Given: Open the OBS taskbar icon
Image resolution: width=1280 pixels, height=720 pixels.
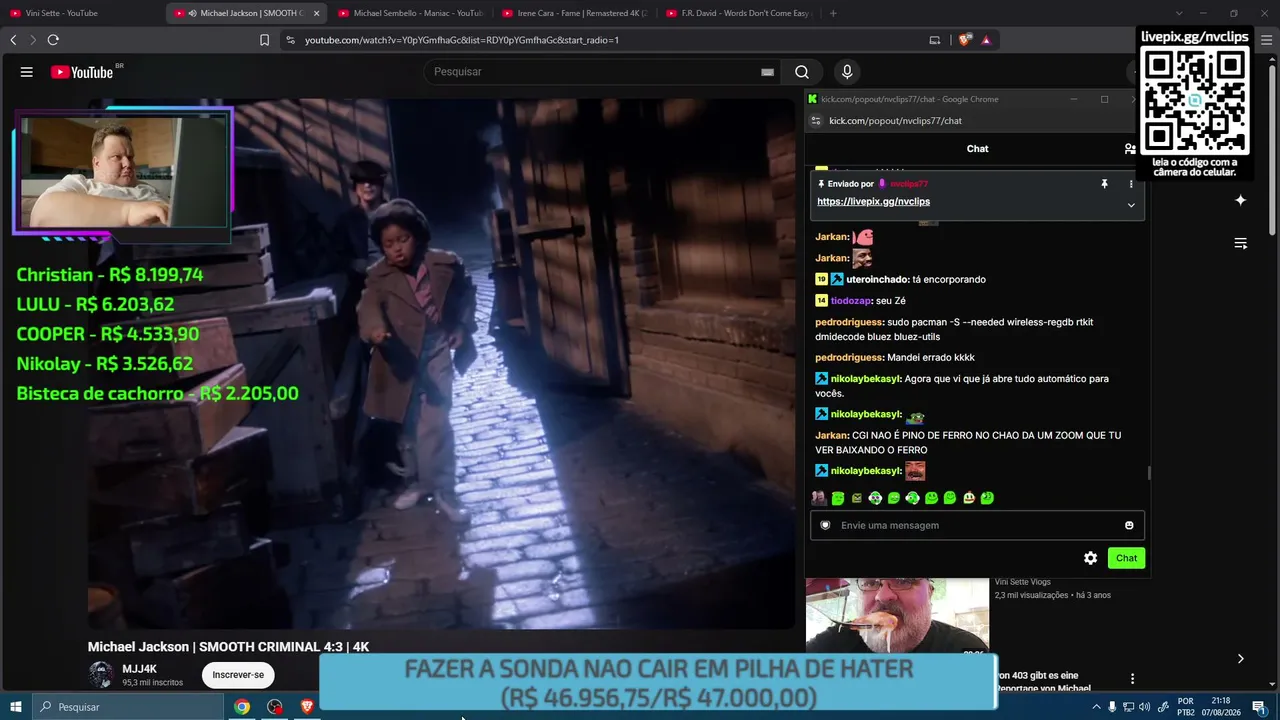Looking at the screenshot, I should point(275,707).
